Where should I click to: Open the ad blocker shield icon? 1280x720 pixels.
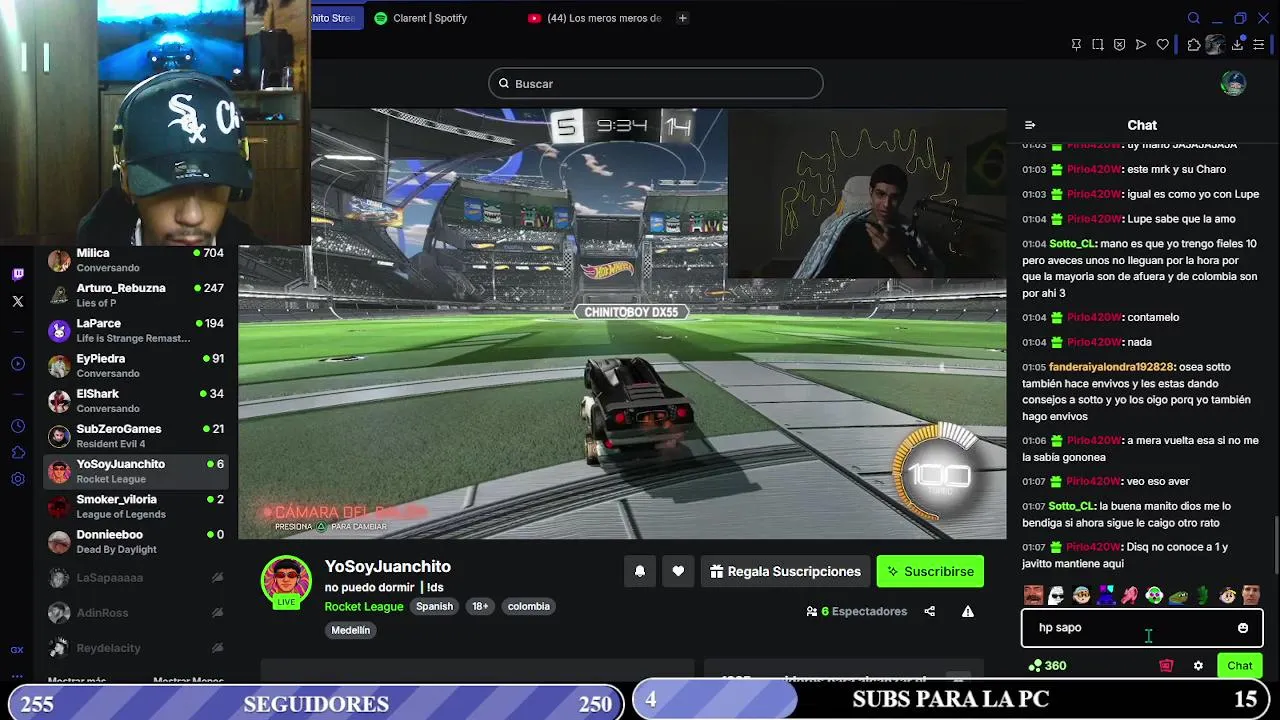click(x=1119, y=45)
